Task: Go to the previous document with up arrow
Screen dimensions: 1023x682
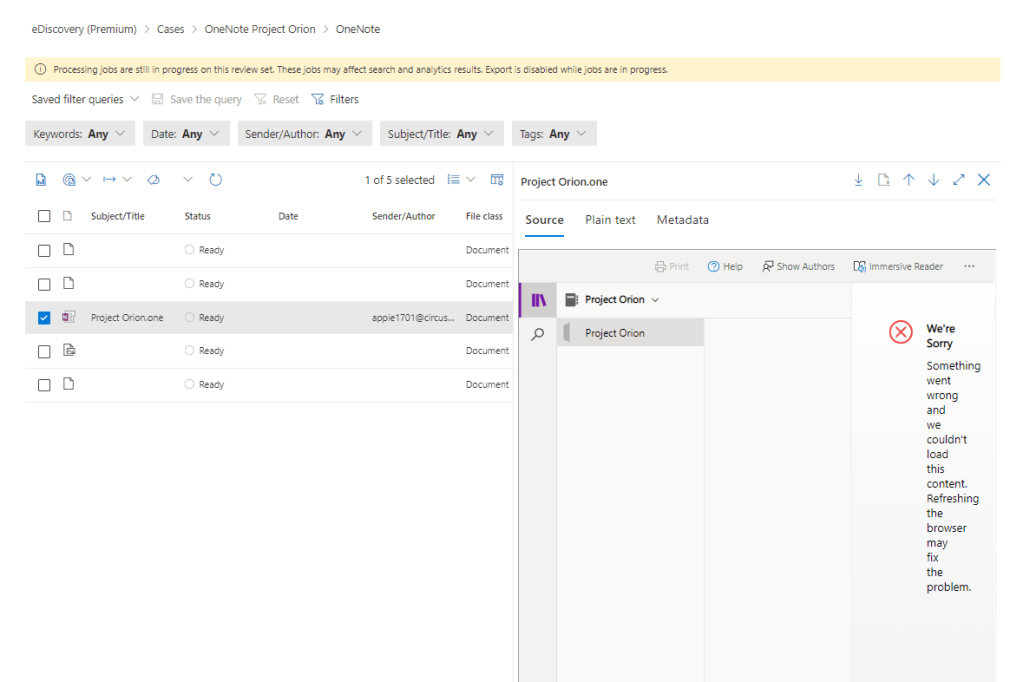Action: pos(909,180)
